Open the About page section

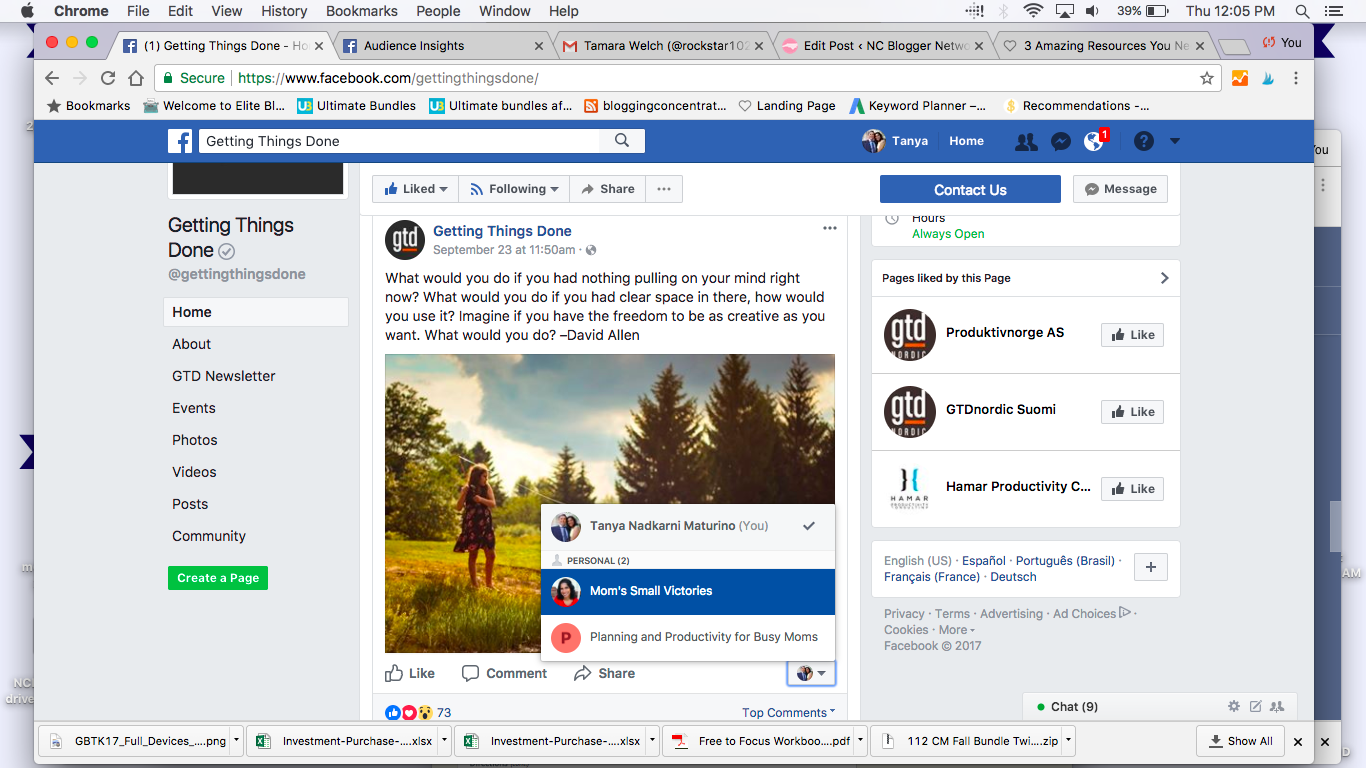click(191, 344)
